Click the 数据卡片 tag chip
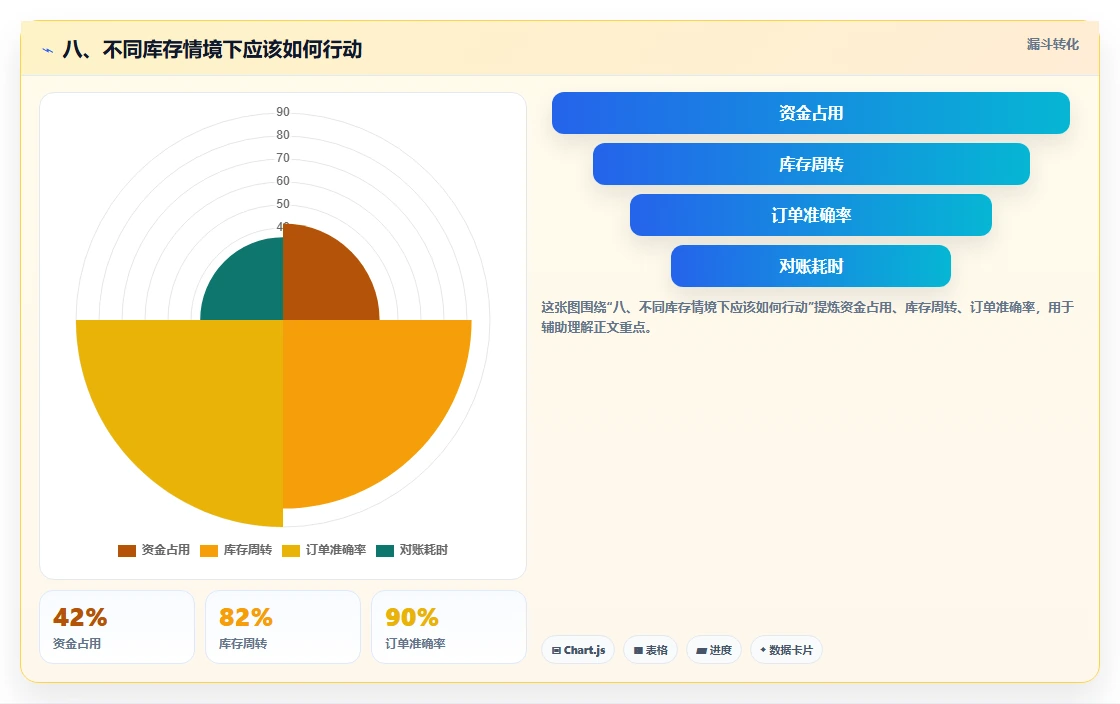1120x704 pixels. tap(786, 650)
